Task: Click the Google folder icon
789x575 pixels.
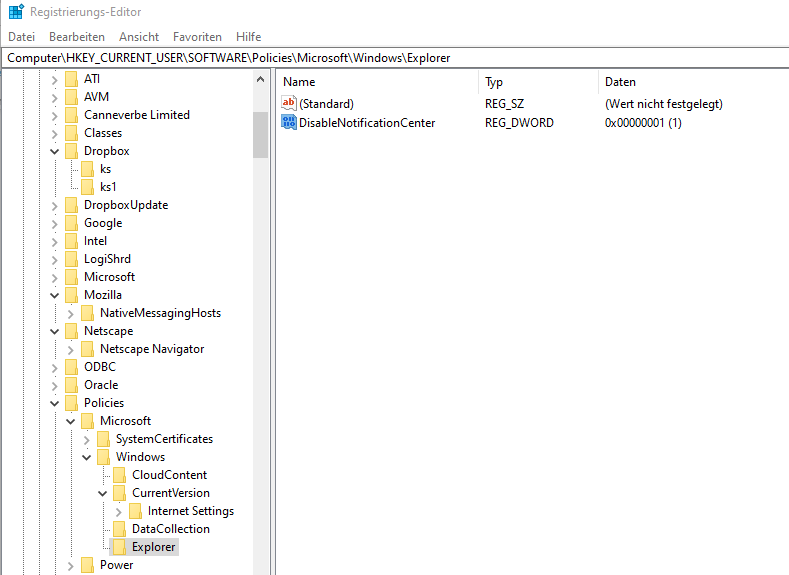Action: (x=71, y=223)
